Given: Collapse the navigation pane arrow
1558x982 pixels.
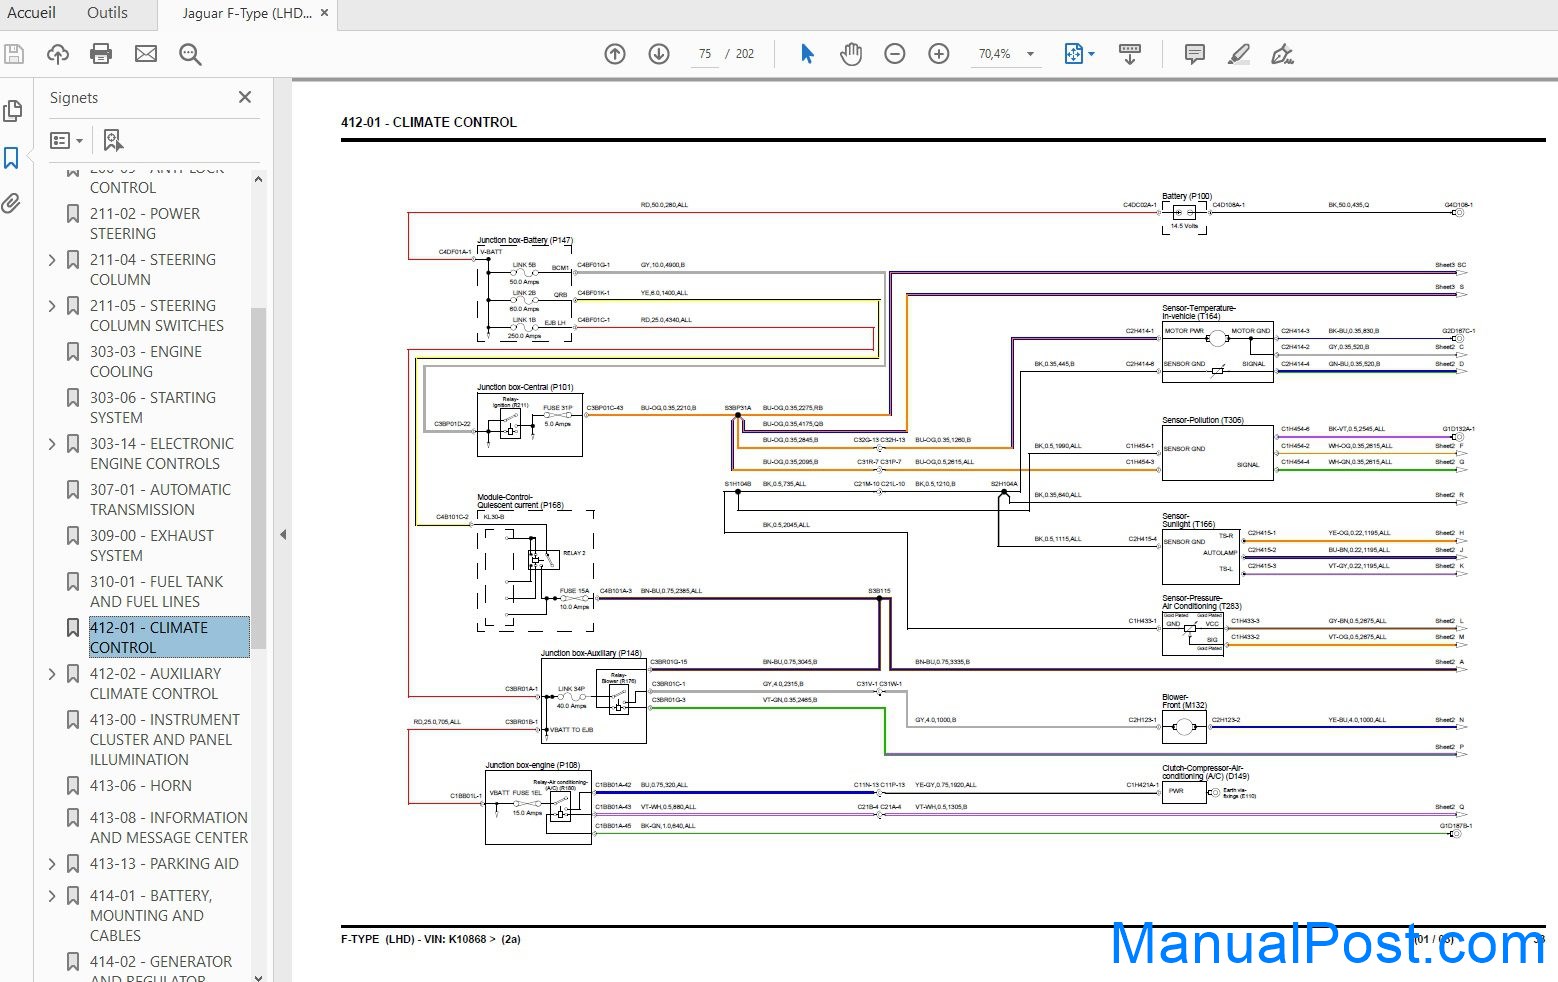Looking at the screenshot, I should coord(283,535).
